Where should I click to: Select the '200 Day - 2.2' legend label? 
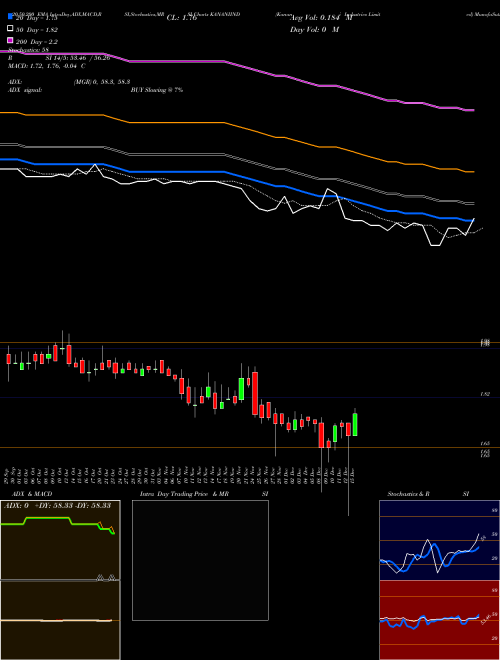[x=37, y=42]
